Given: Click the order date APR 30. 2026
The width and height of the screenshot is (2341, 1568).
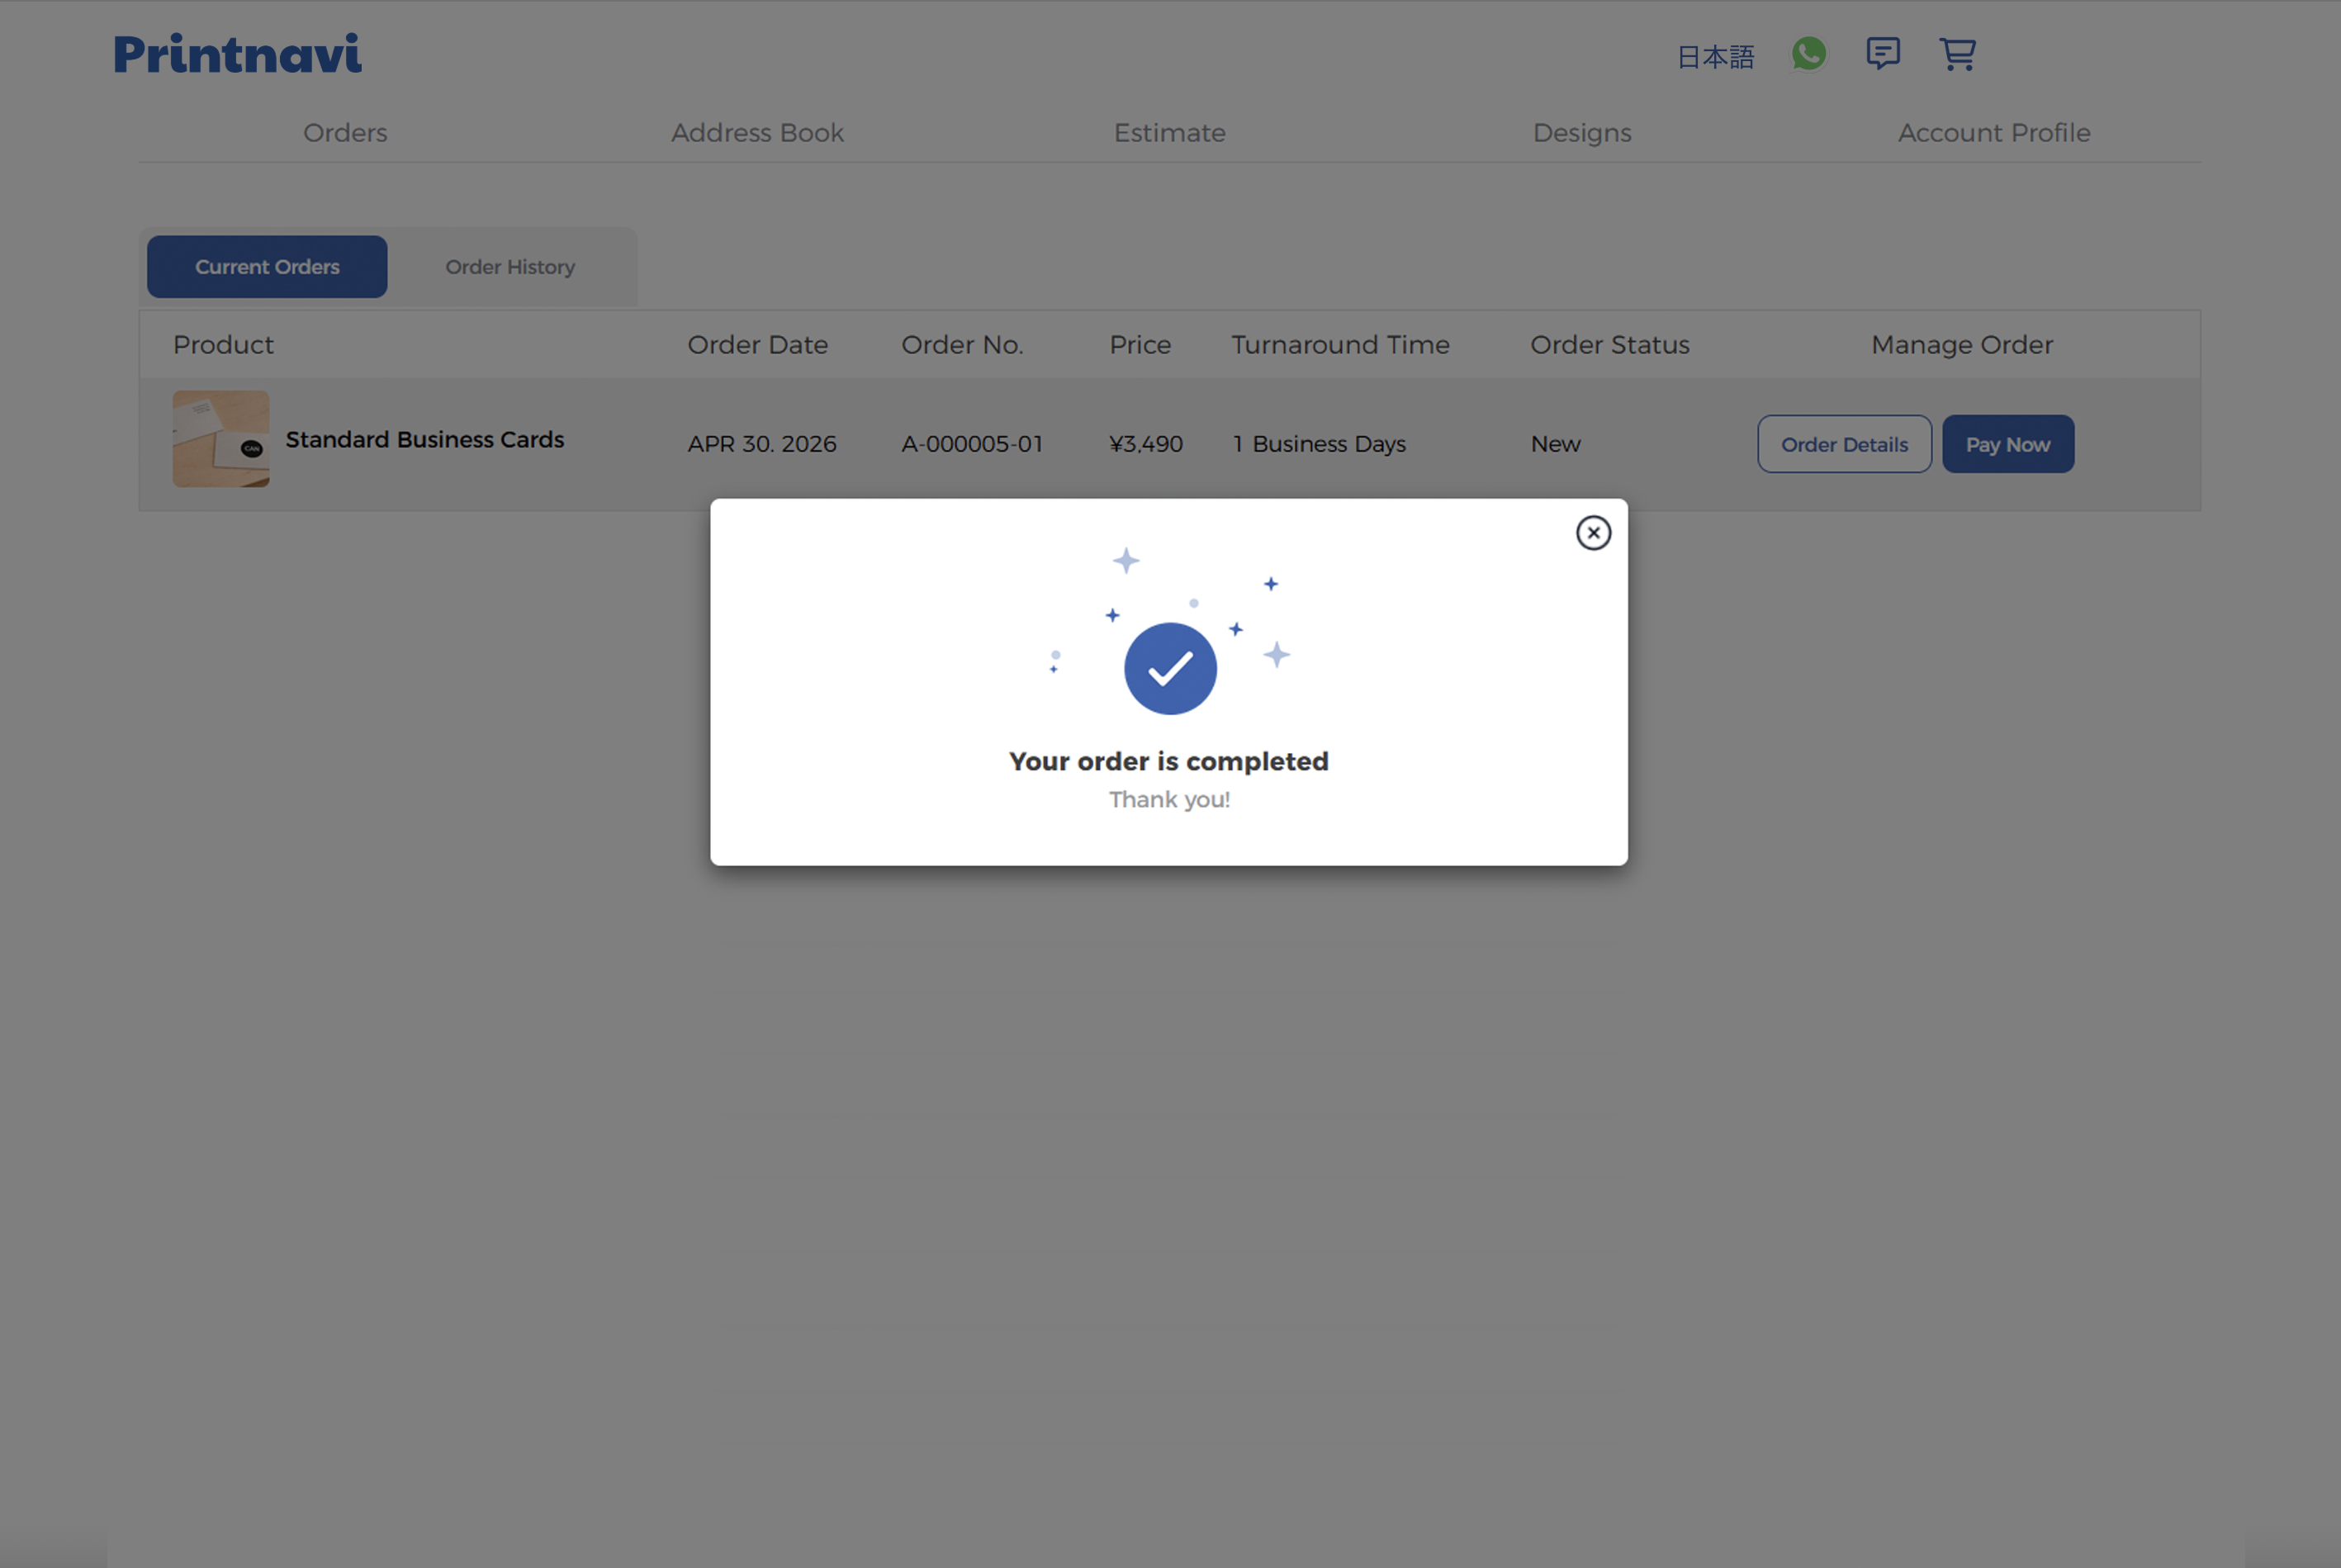Looking at the screenshot, I should tap(762, 444).
